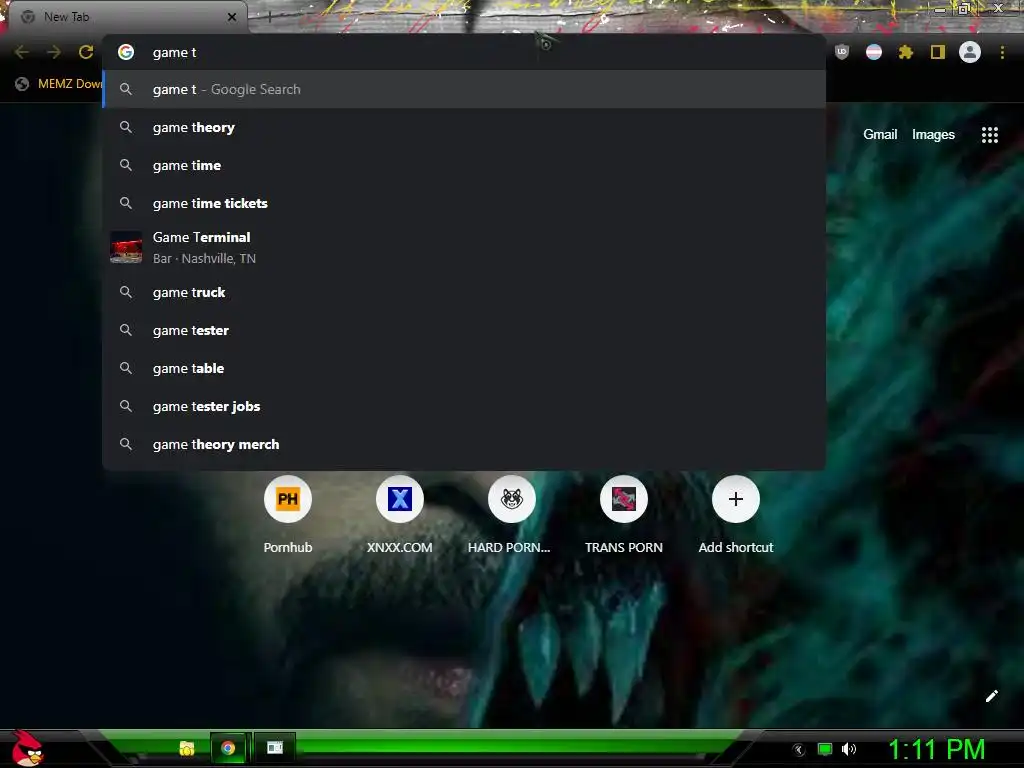Open a new tab with the plus button
The height and width of the screenshot is (768, 1024).
tap(269, 17)
